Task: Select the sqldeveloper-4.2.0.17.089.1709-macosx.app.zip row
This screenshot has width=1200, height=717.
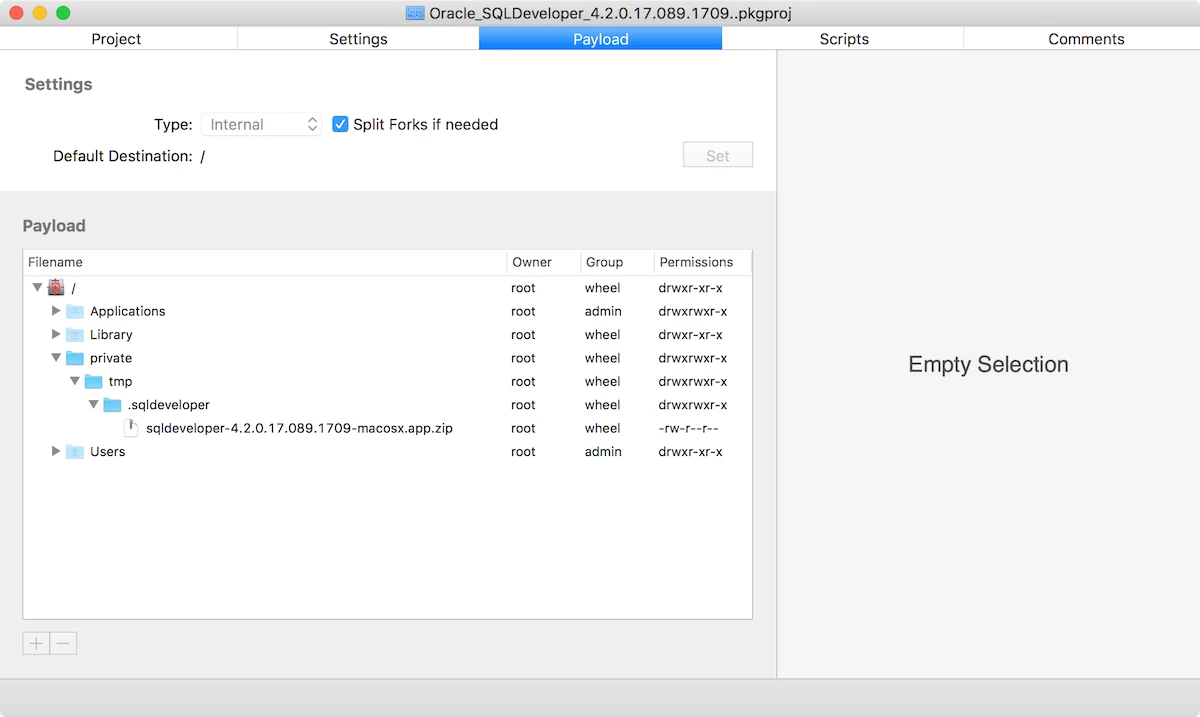Action: (387, 428)
